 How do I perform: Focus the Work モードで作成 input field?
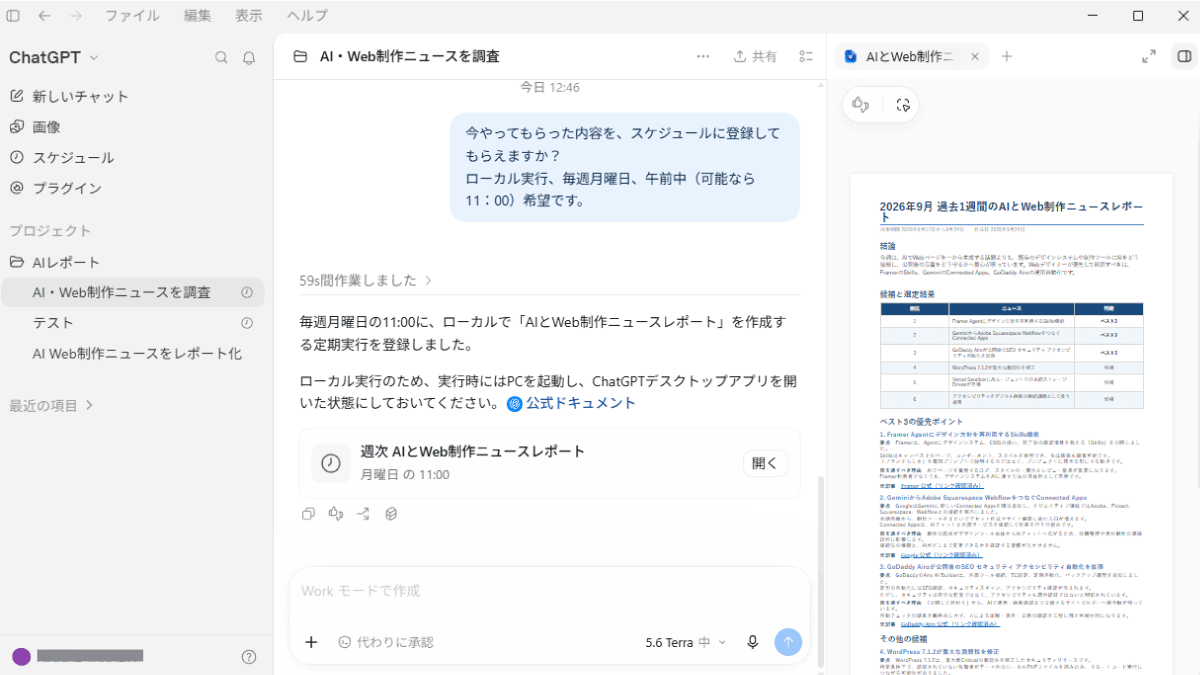pos(549,591)
